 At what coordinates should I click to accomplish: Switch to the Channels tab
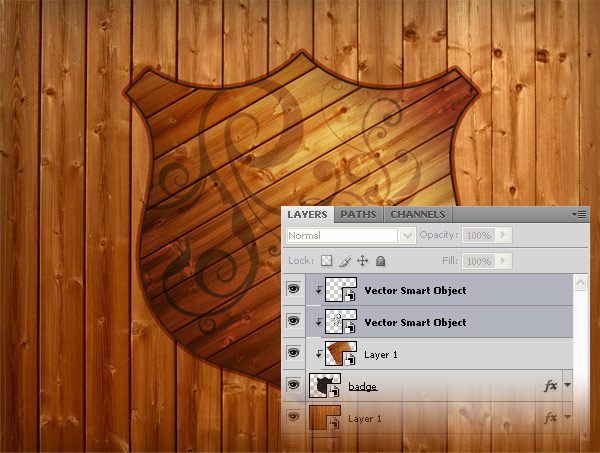point(418,215)
